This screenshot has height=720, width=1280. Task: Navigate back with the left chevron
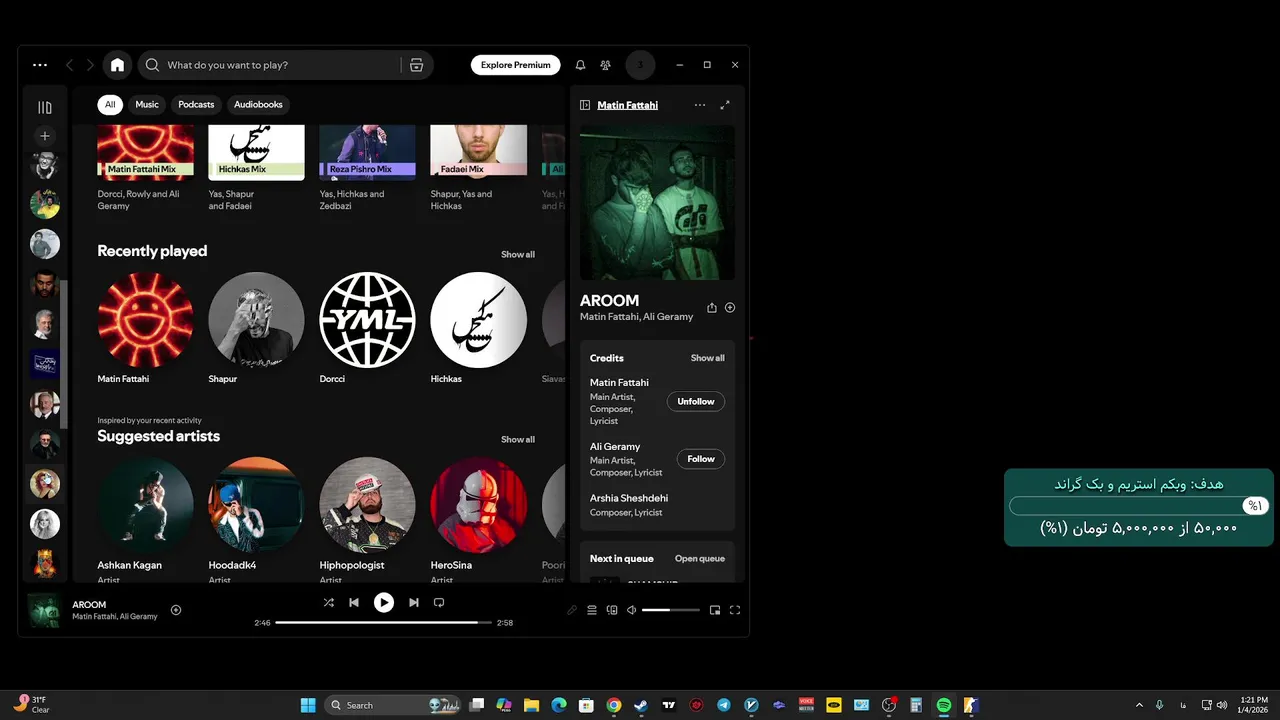click(69, 65)
